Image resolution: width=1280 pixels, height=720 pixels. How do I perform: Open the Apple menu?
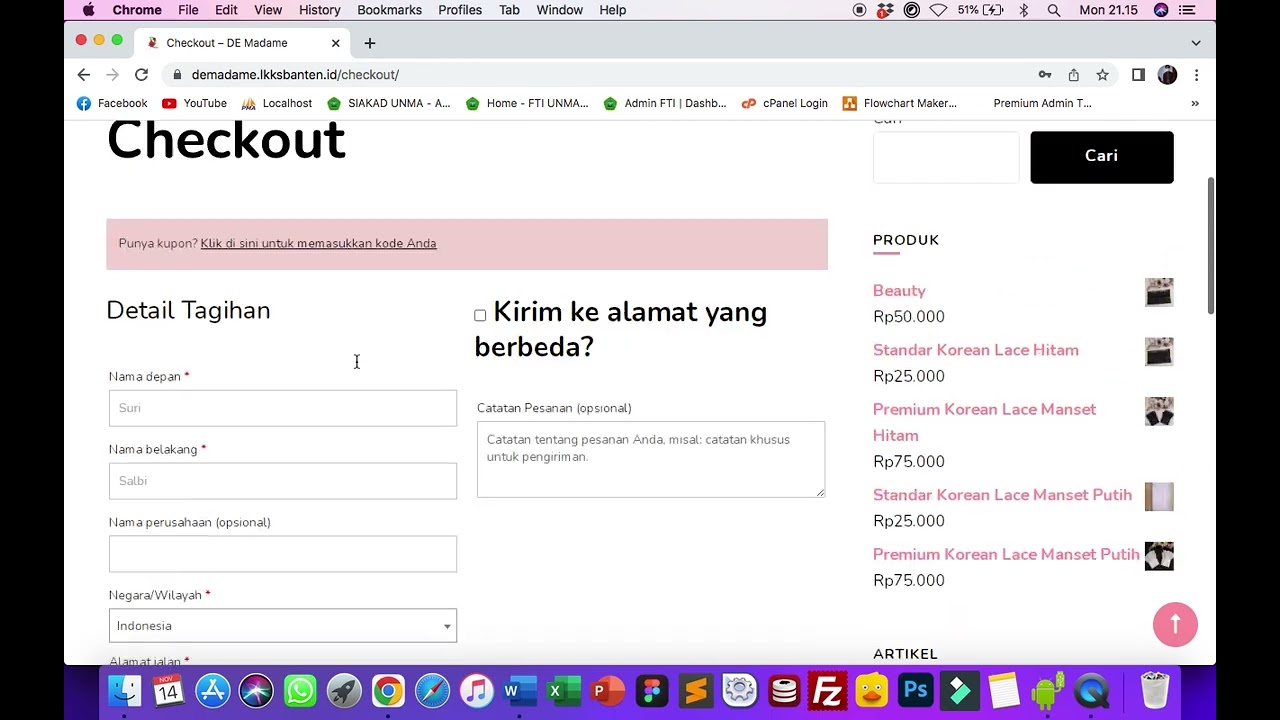click(x=88, y=10)
